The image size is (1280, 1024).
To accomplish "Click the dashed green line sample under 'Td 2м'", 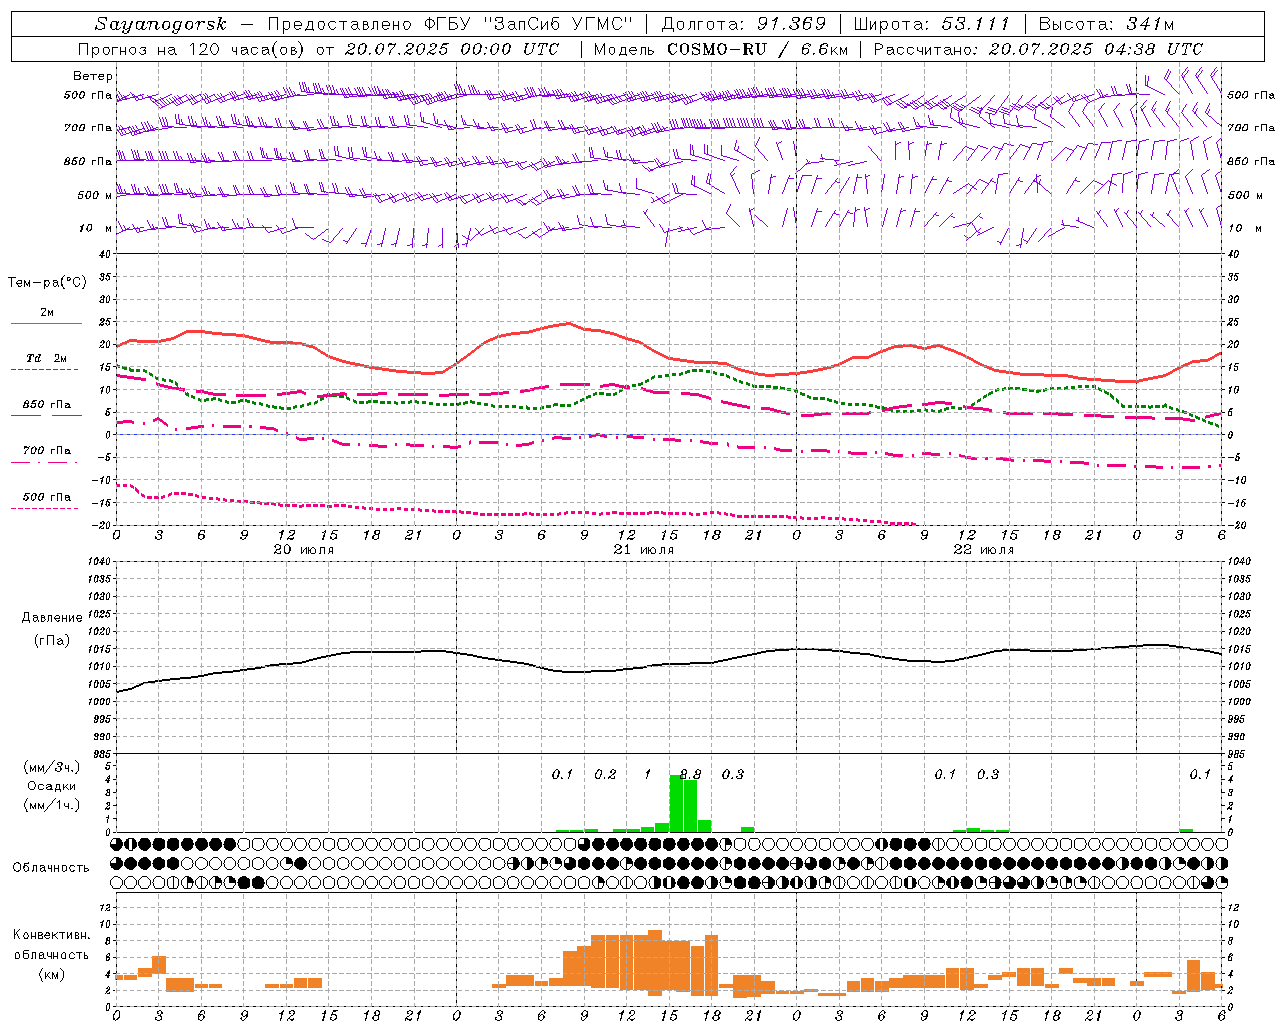I will [x=45, y=369].
